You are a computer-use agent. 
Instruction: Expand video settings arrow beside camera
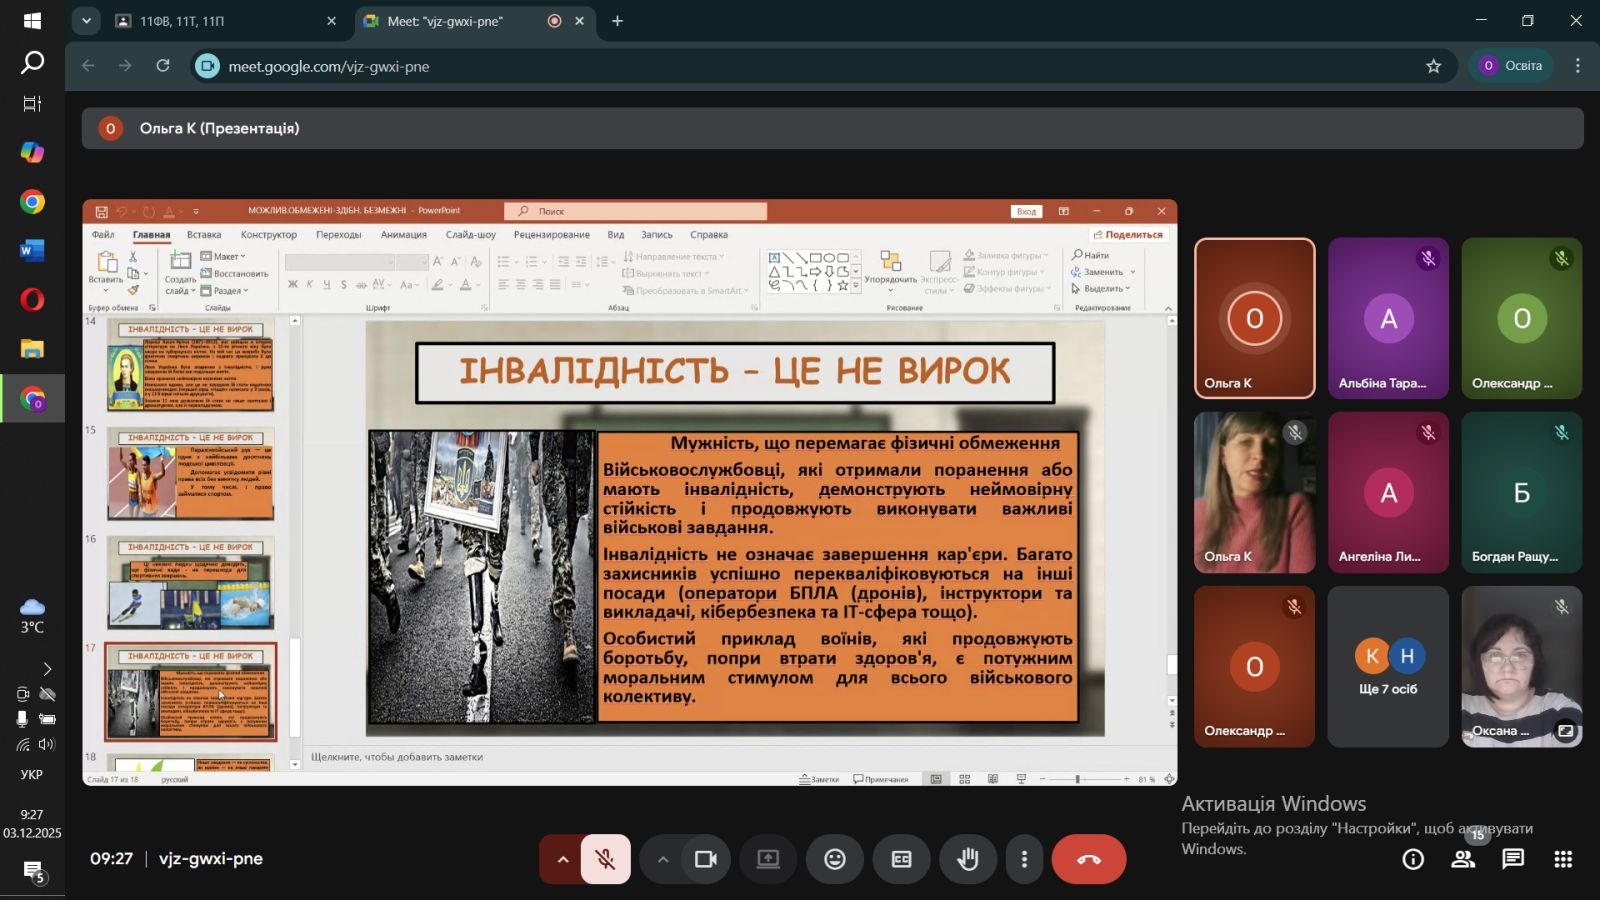pyautogui.click(x=663, y=859)
